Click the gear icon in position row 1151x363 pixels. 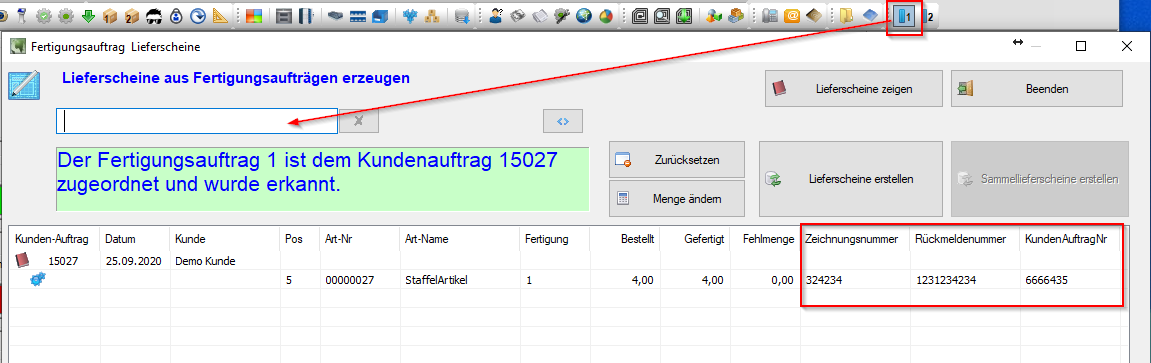(x=37, y=279)
